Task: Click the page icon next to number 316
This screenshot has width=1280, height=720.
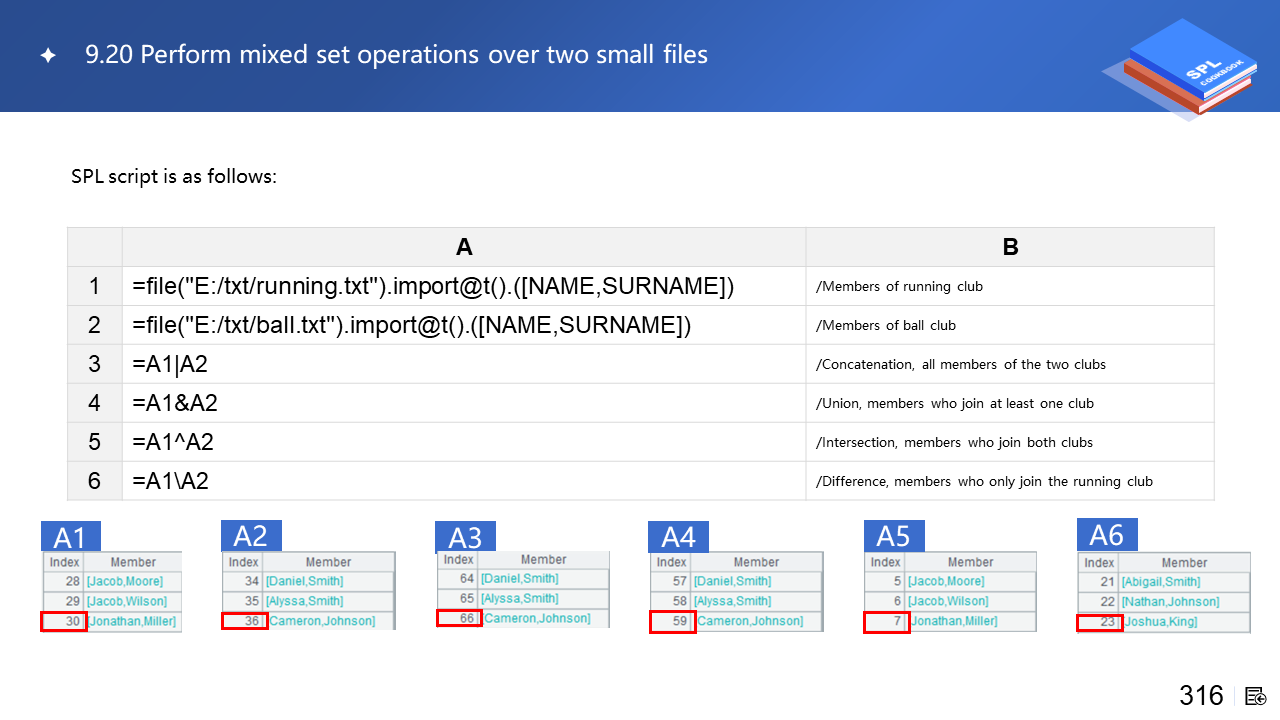Action: click(1255, 696)
